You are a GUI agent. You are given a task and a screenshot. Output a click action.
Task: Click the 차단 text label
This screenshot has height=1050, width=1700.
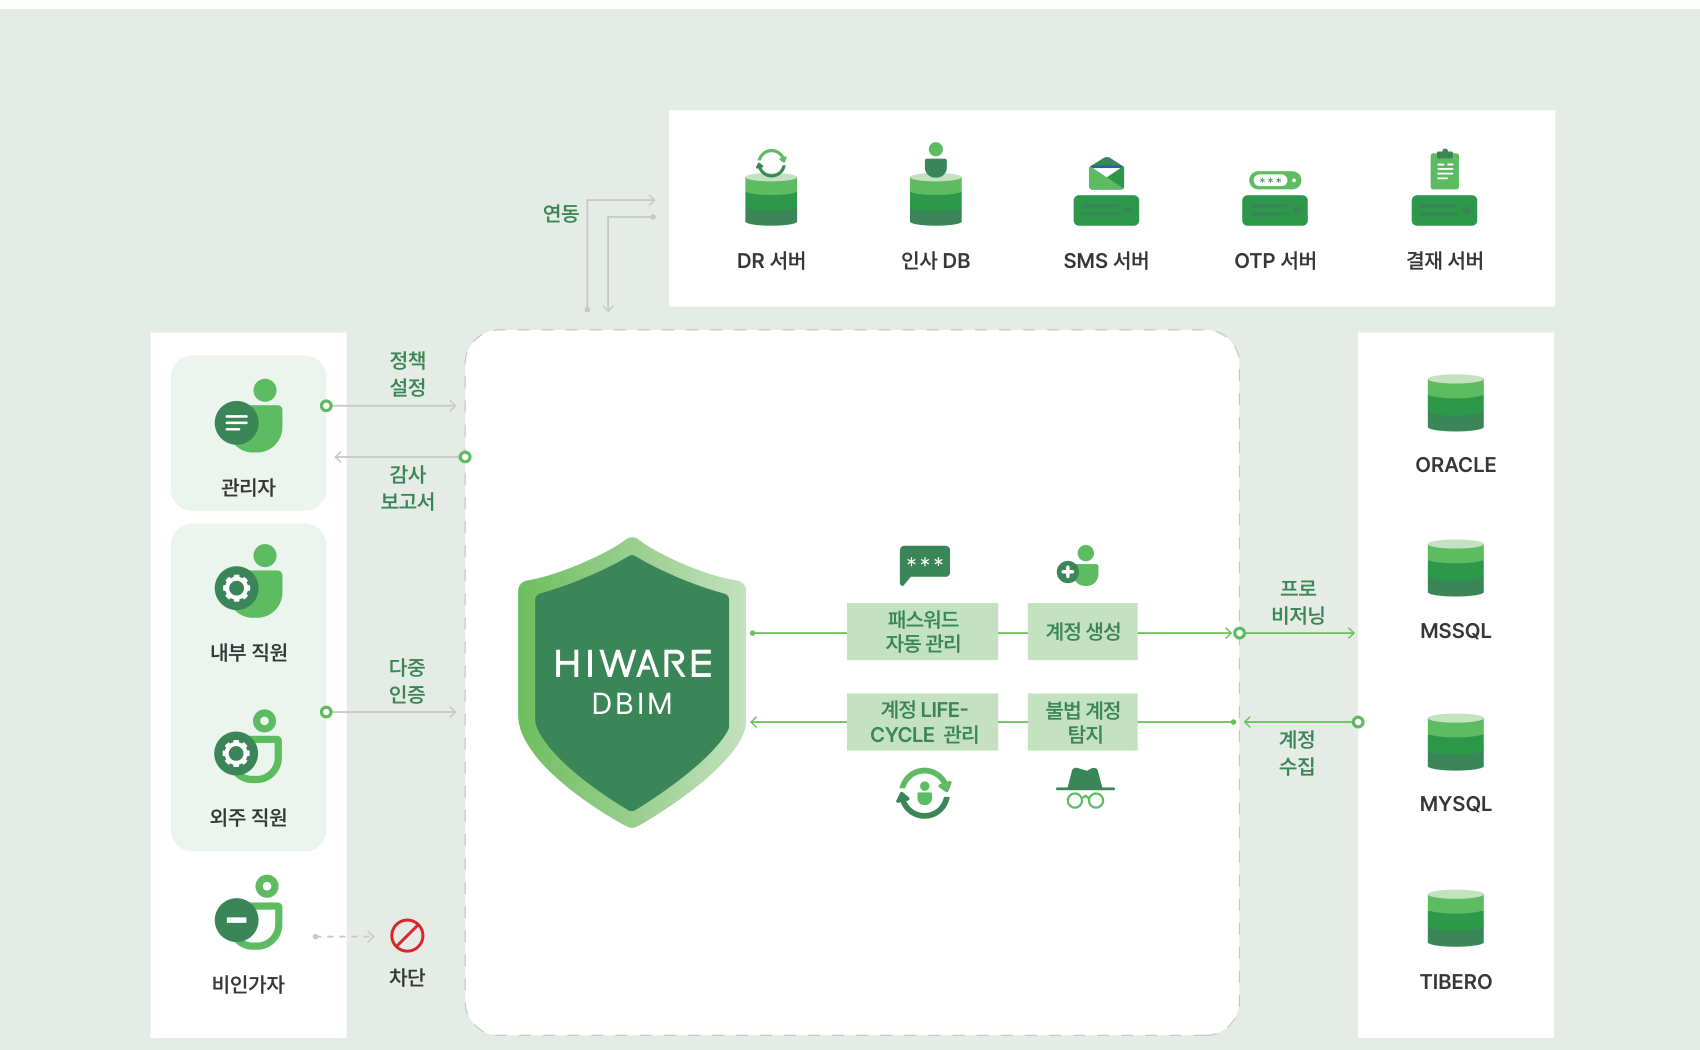(407, 977)
